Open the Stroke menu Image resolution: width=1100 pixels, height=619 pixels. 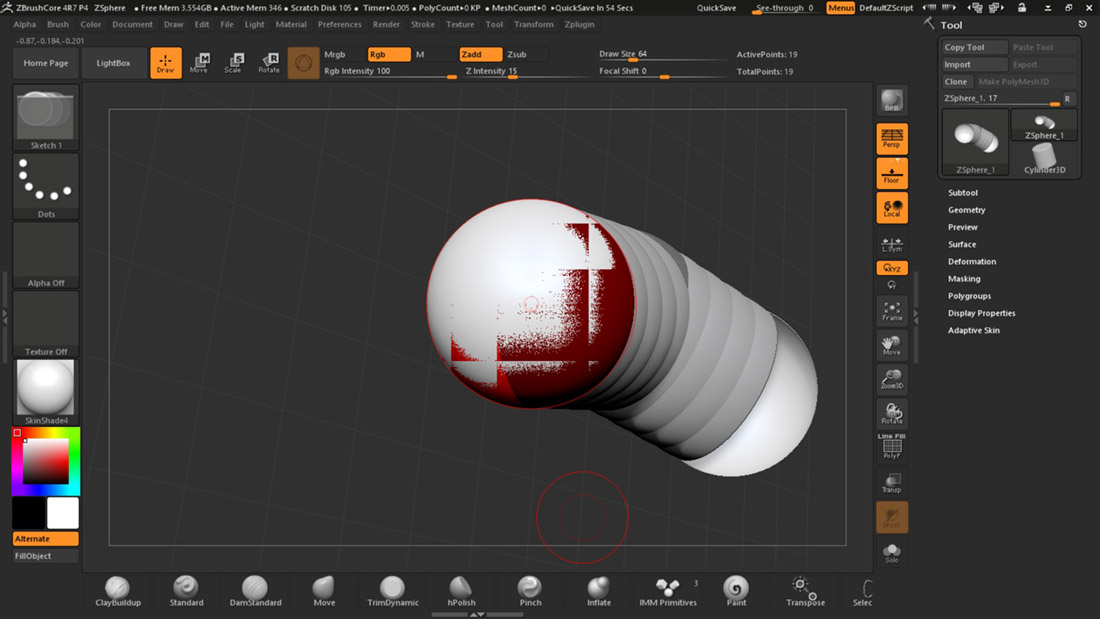click(423, 24)
